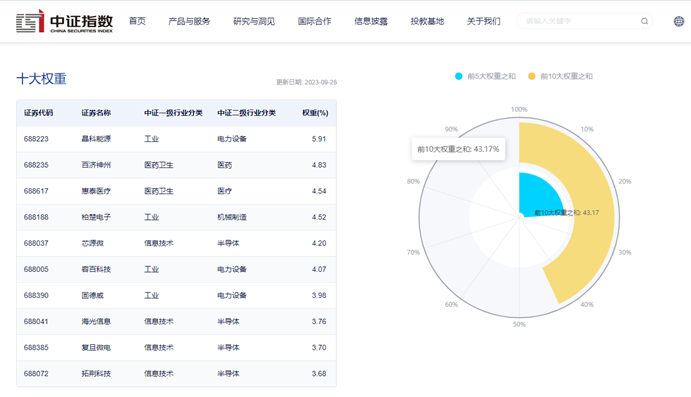This screenshot has width=691, height=397.
Task: Click 医药 sub-industry in row 688235
Action: [224, 165]
